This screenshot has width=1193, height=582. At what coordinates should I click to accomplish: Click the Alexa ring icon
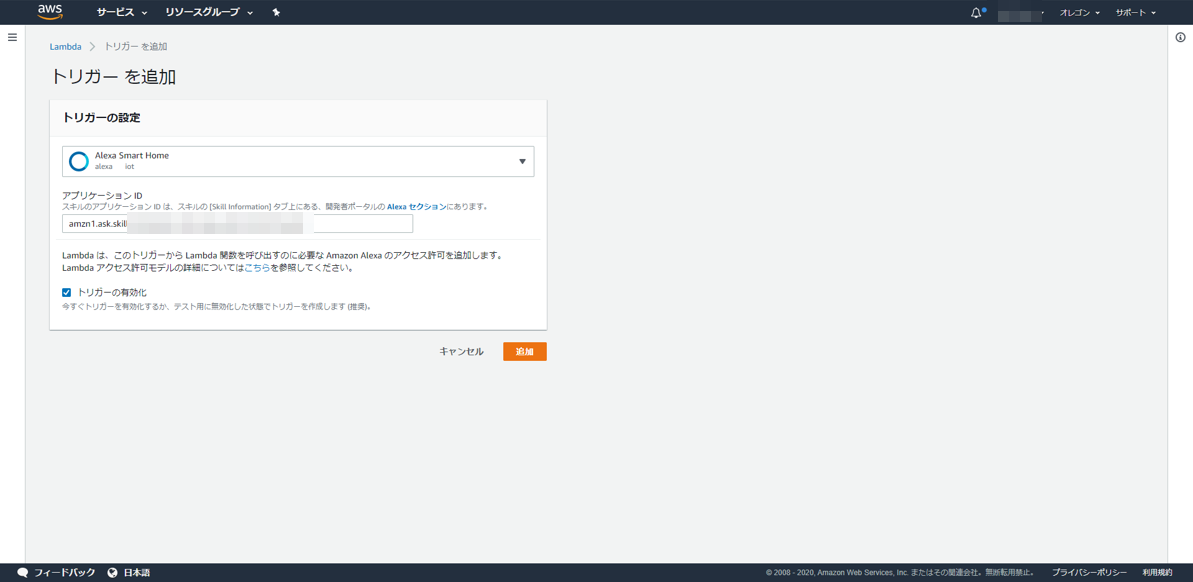(x=79, y=161)
